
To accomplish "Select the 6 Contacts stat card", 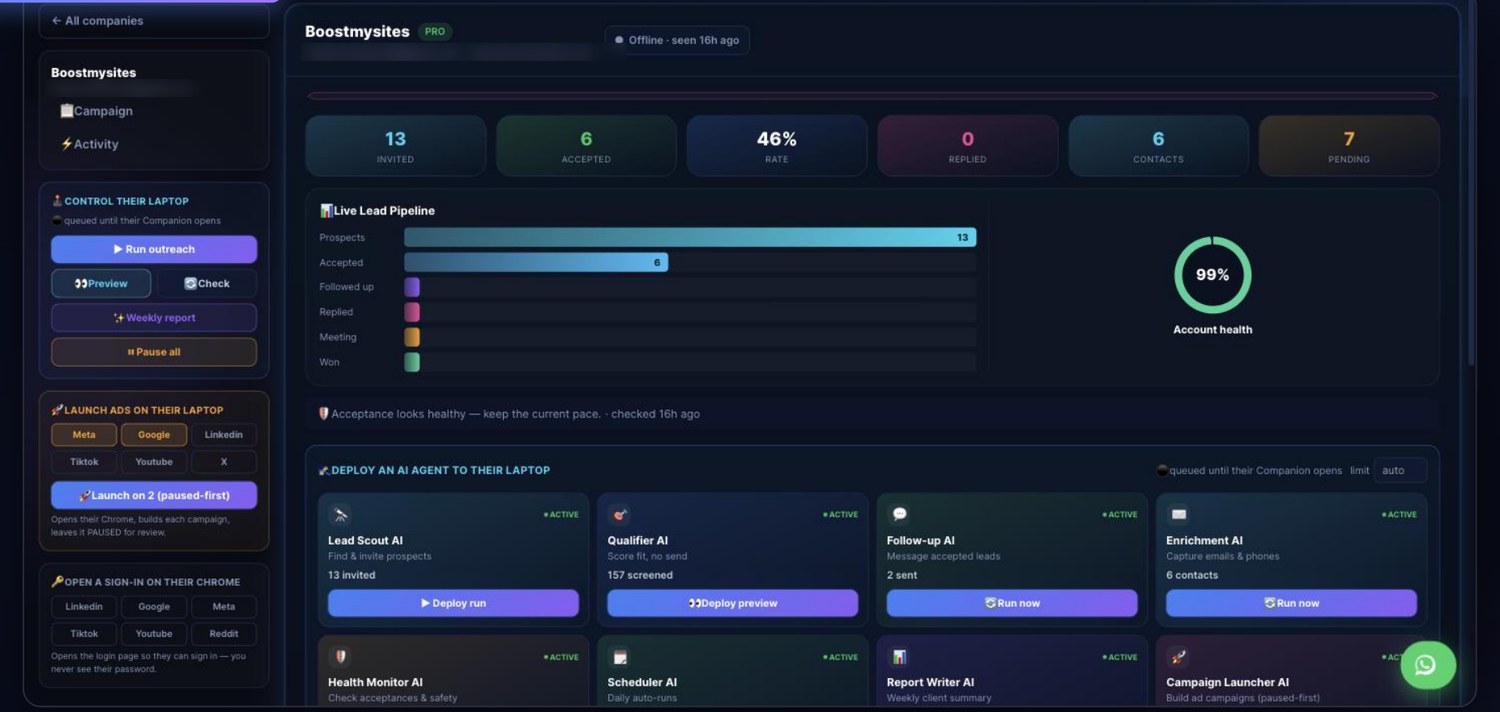I will tap(1158, 146).
